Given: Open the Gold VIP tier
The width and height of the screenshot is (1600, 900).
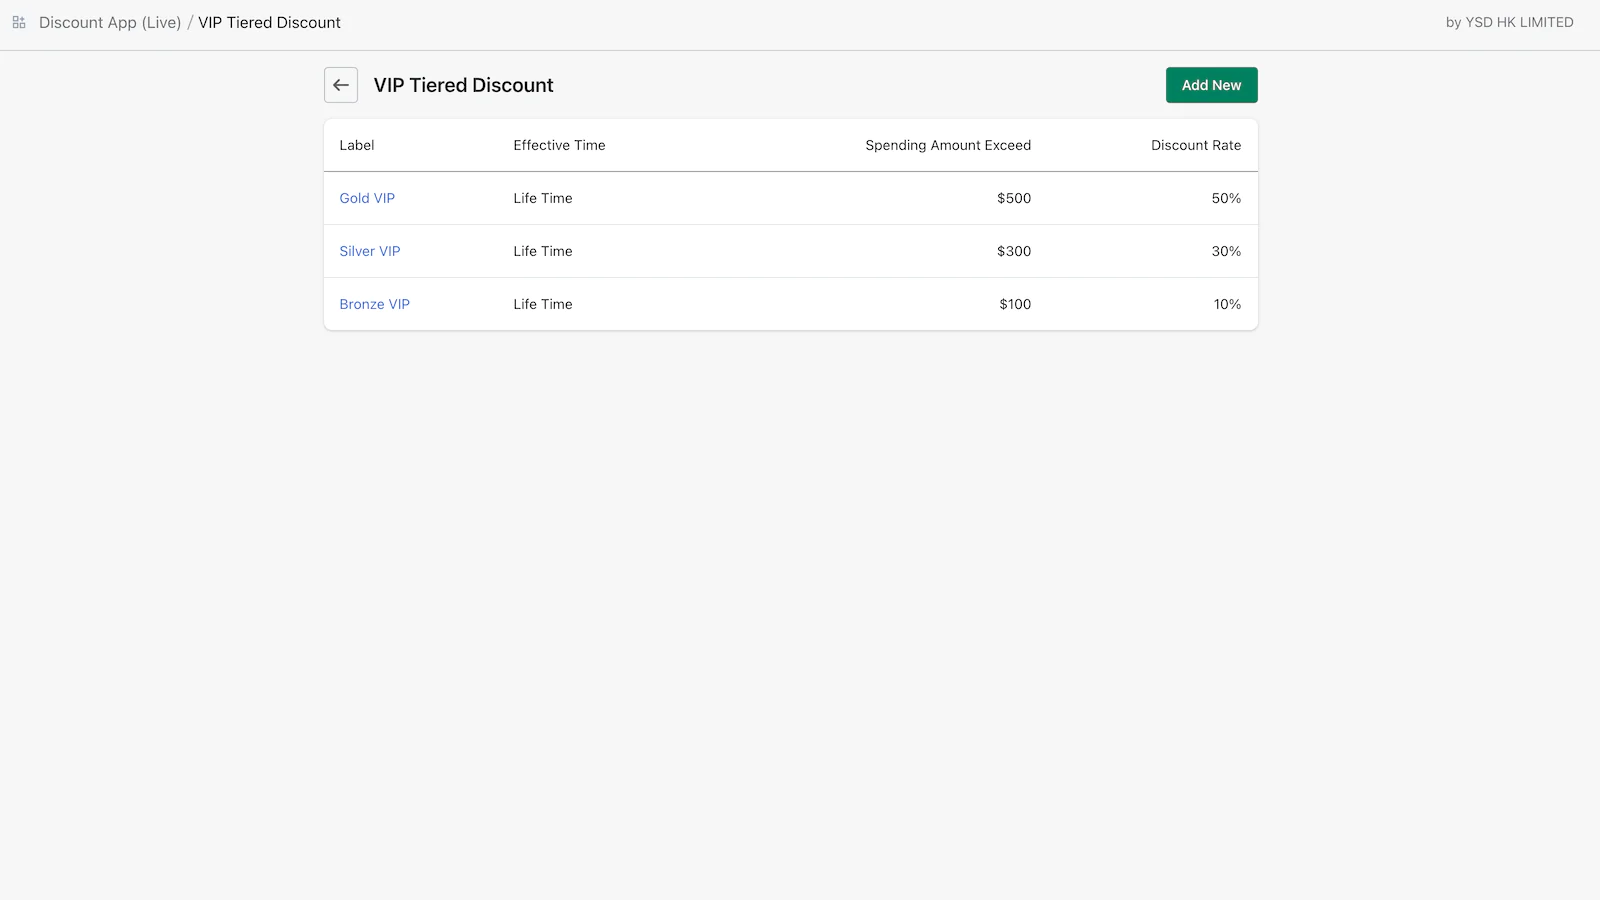Looking at the screenshot, I should coord(367,198).
